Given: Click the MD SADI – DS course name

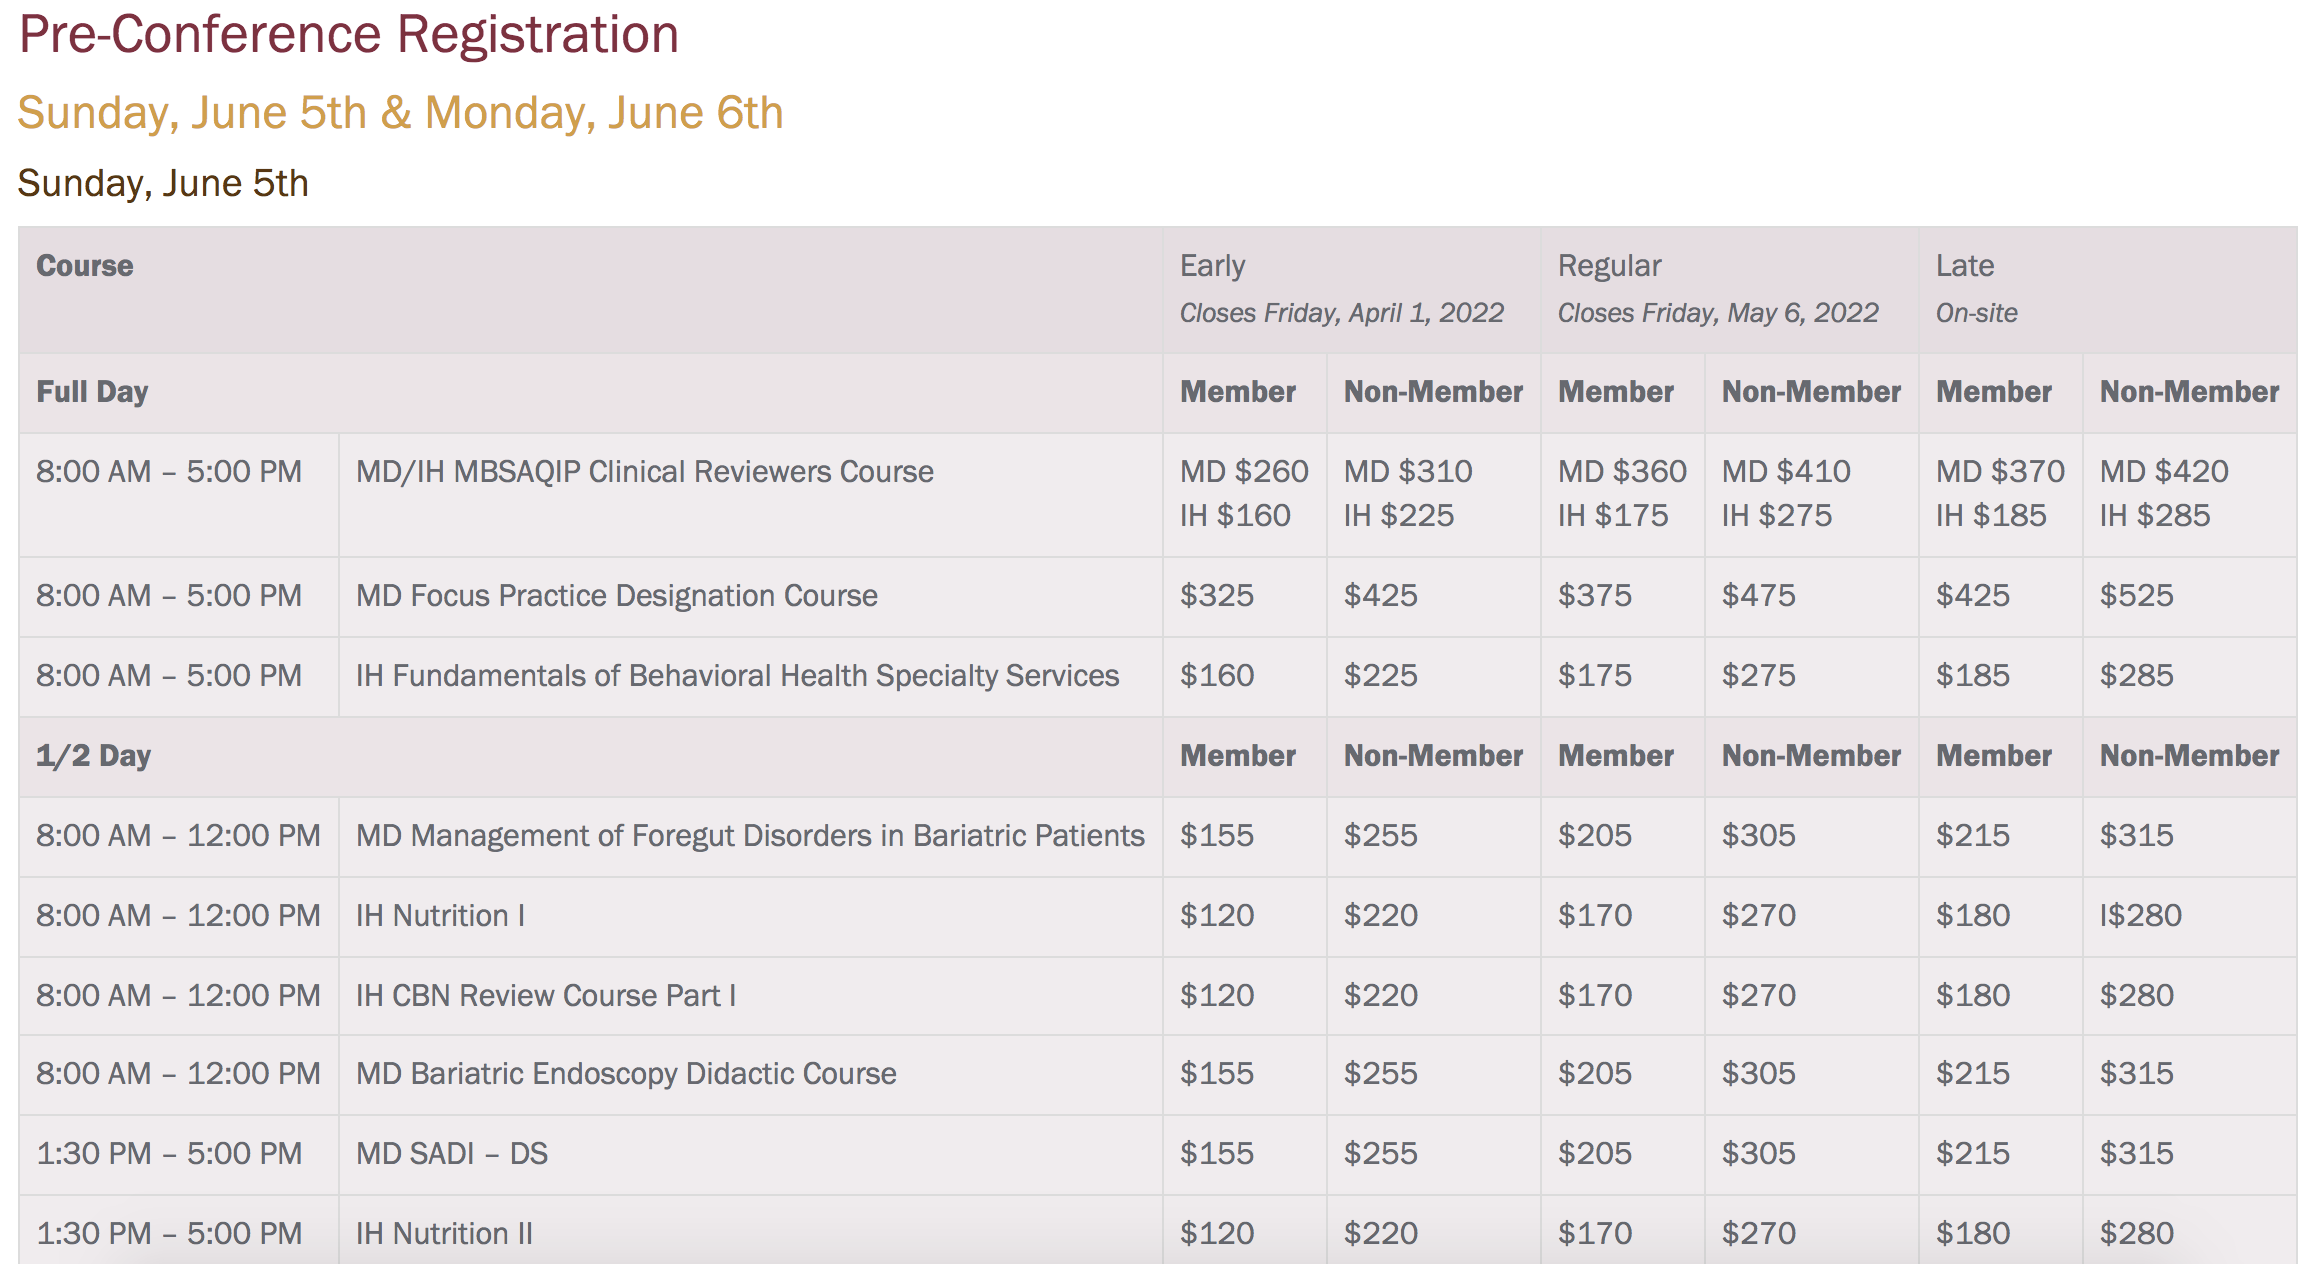Looking at the screenshot, I should pyautogui.click(x=452, y=1154).
